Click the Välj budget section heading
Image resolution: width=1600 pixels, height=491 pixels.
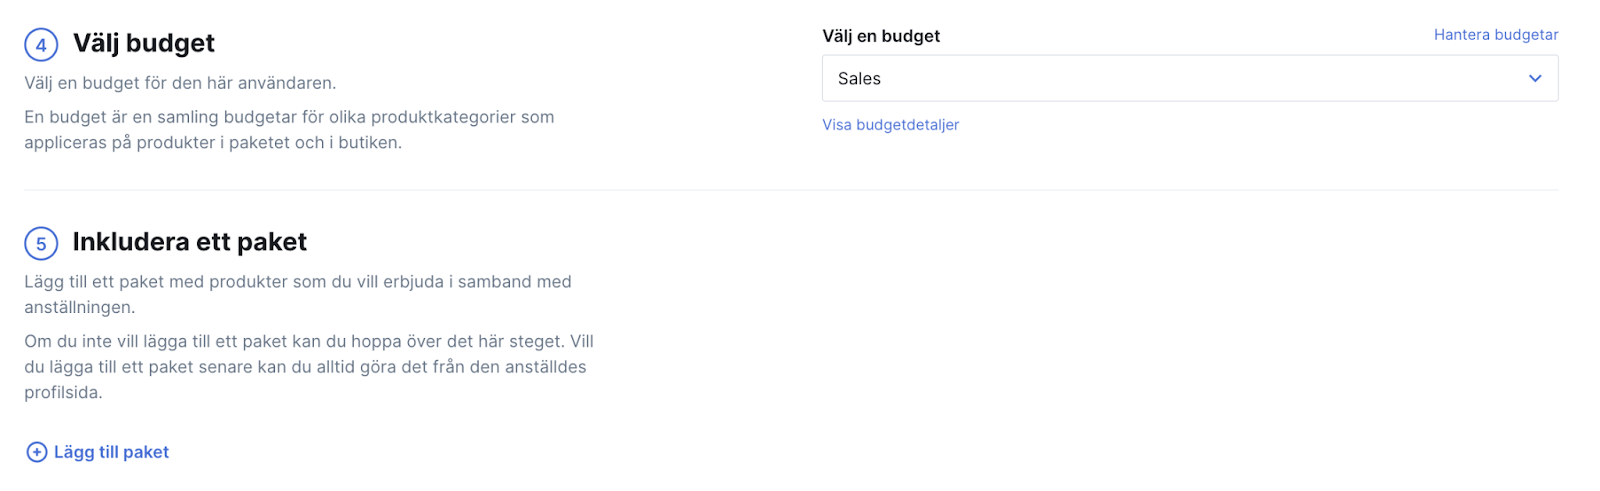click(x=144, y=43)
